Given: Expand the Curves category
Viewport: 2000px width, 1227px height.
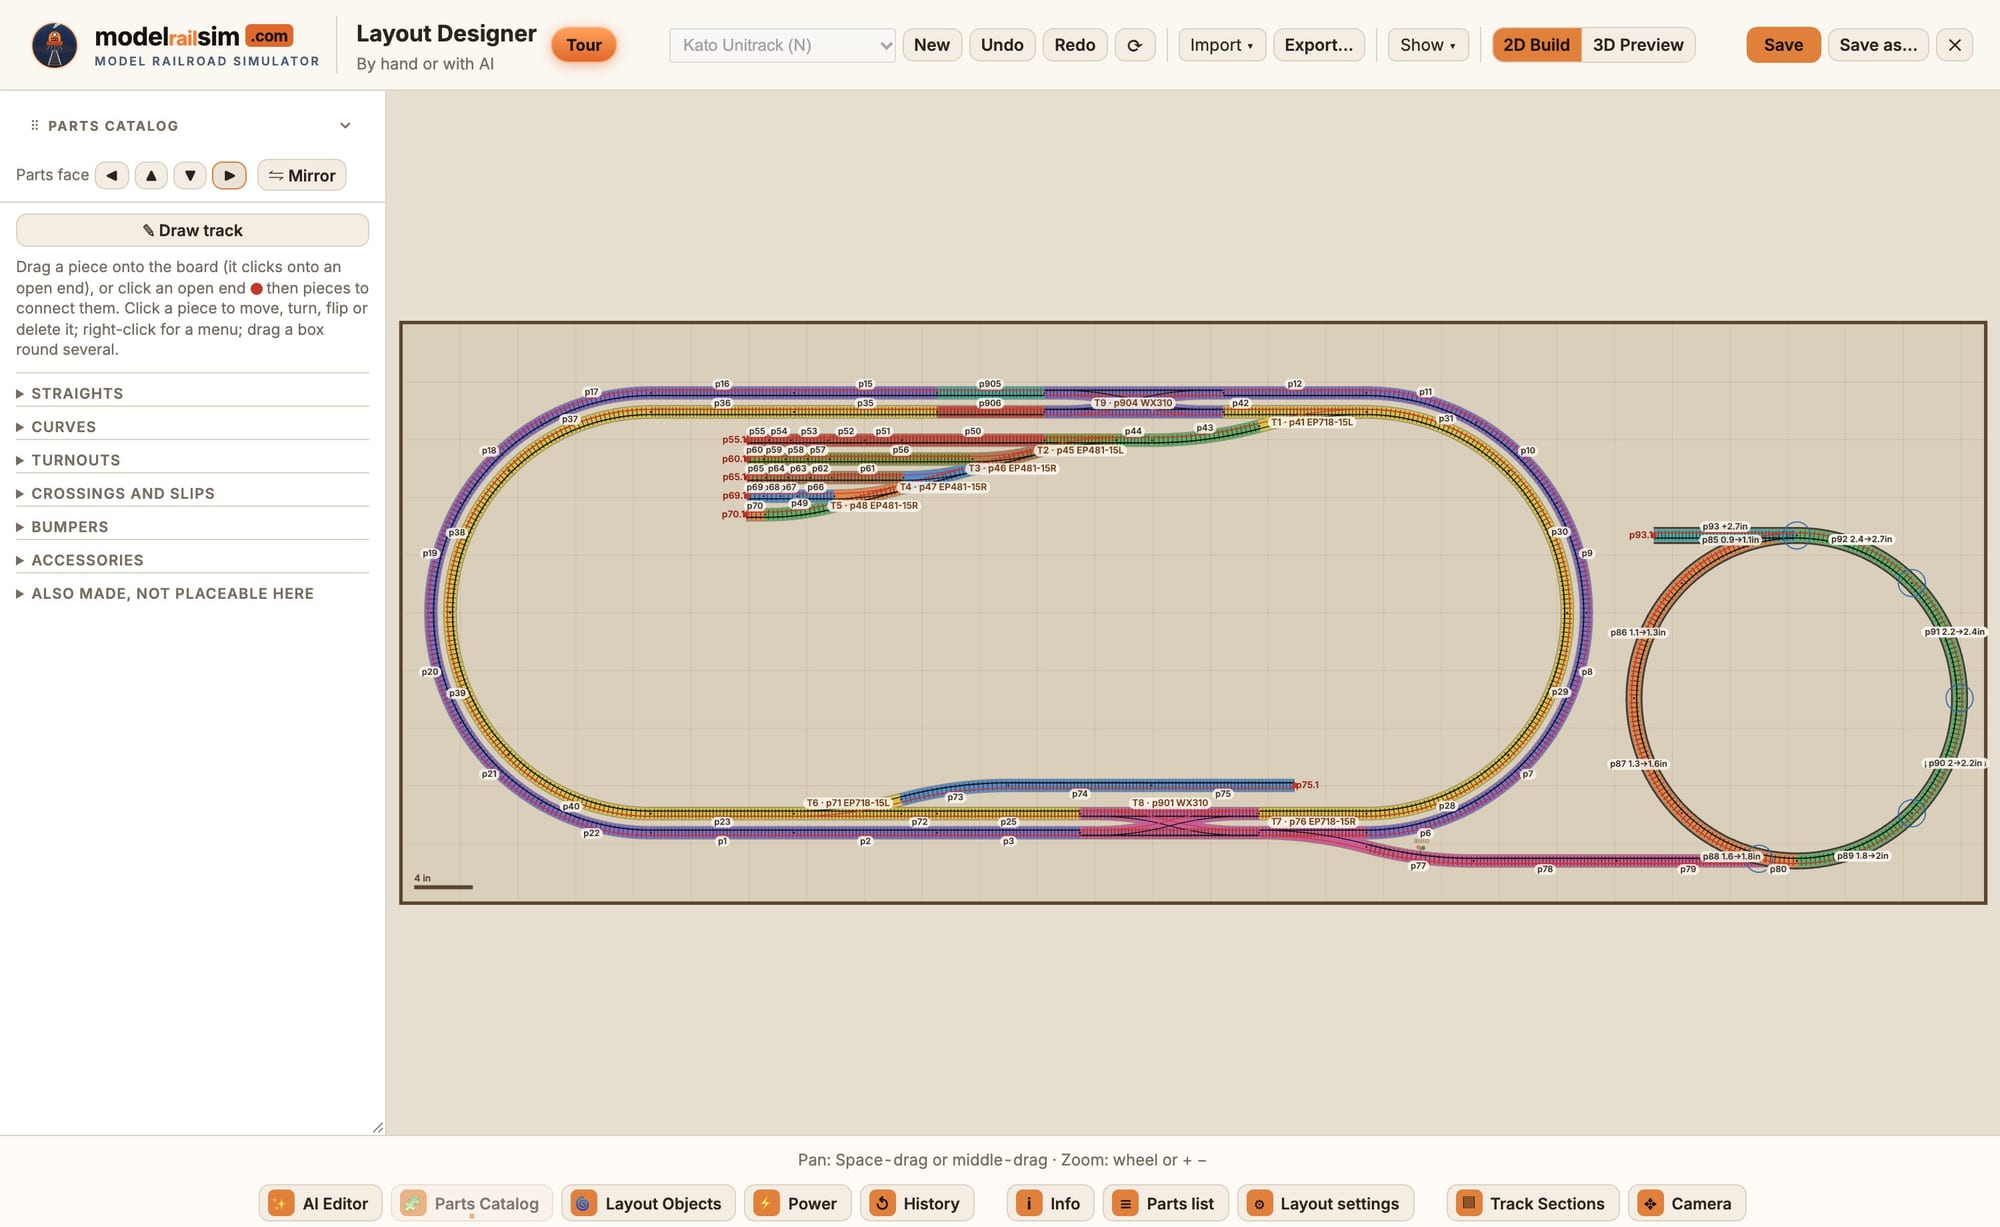Looking at the screenshot, I should point(192,427).
